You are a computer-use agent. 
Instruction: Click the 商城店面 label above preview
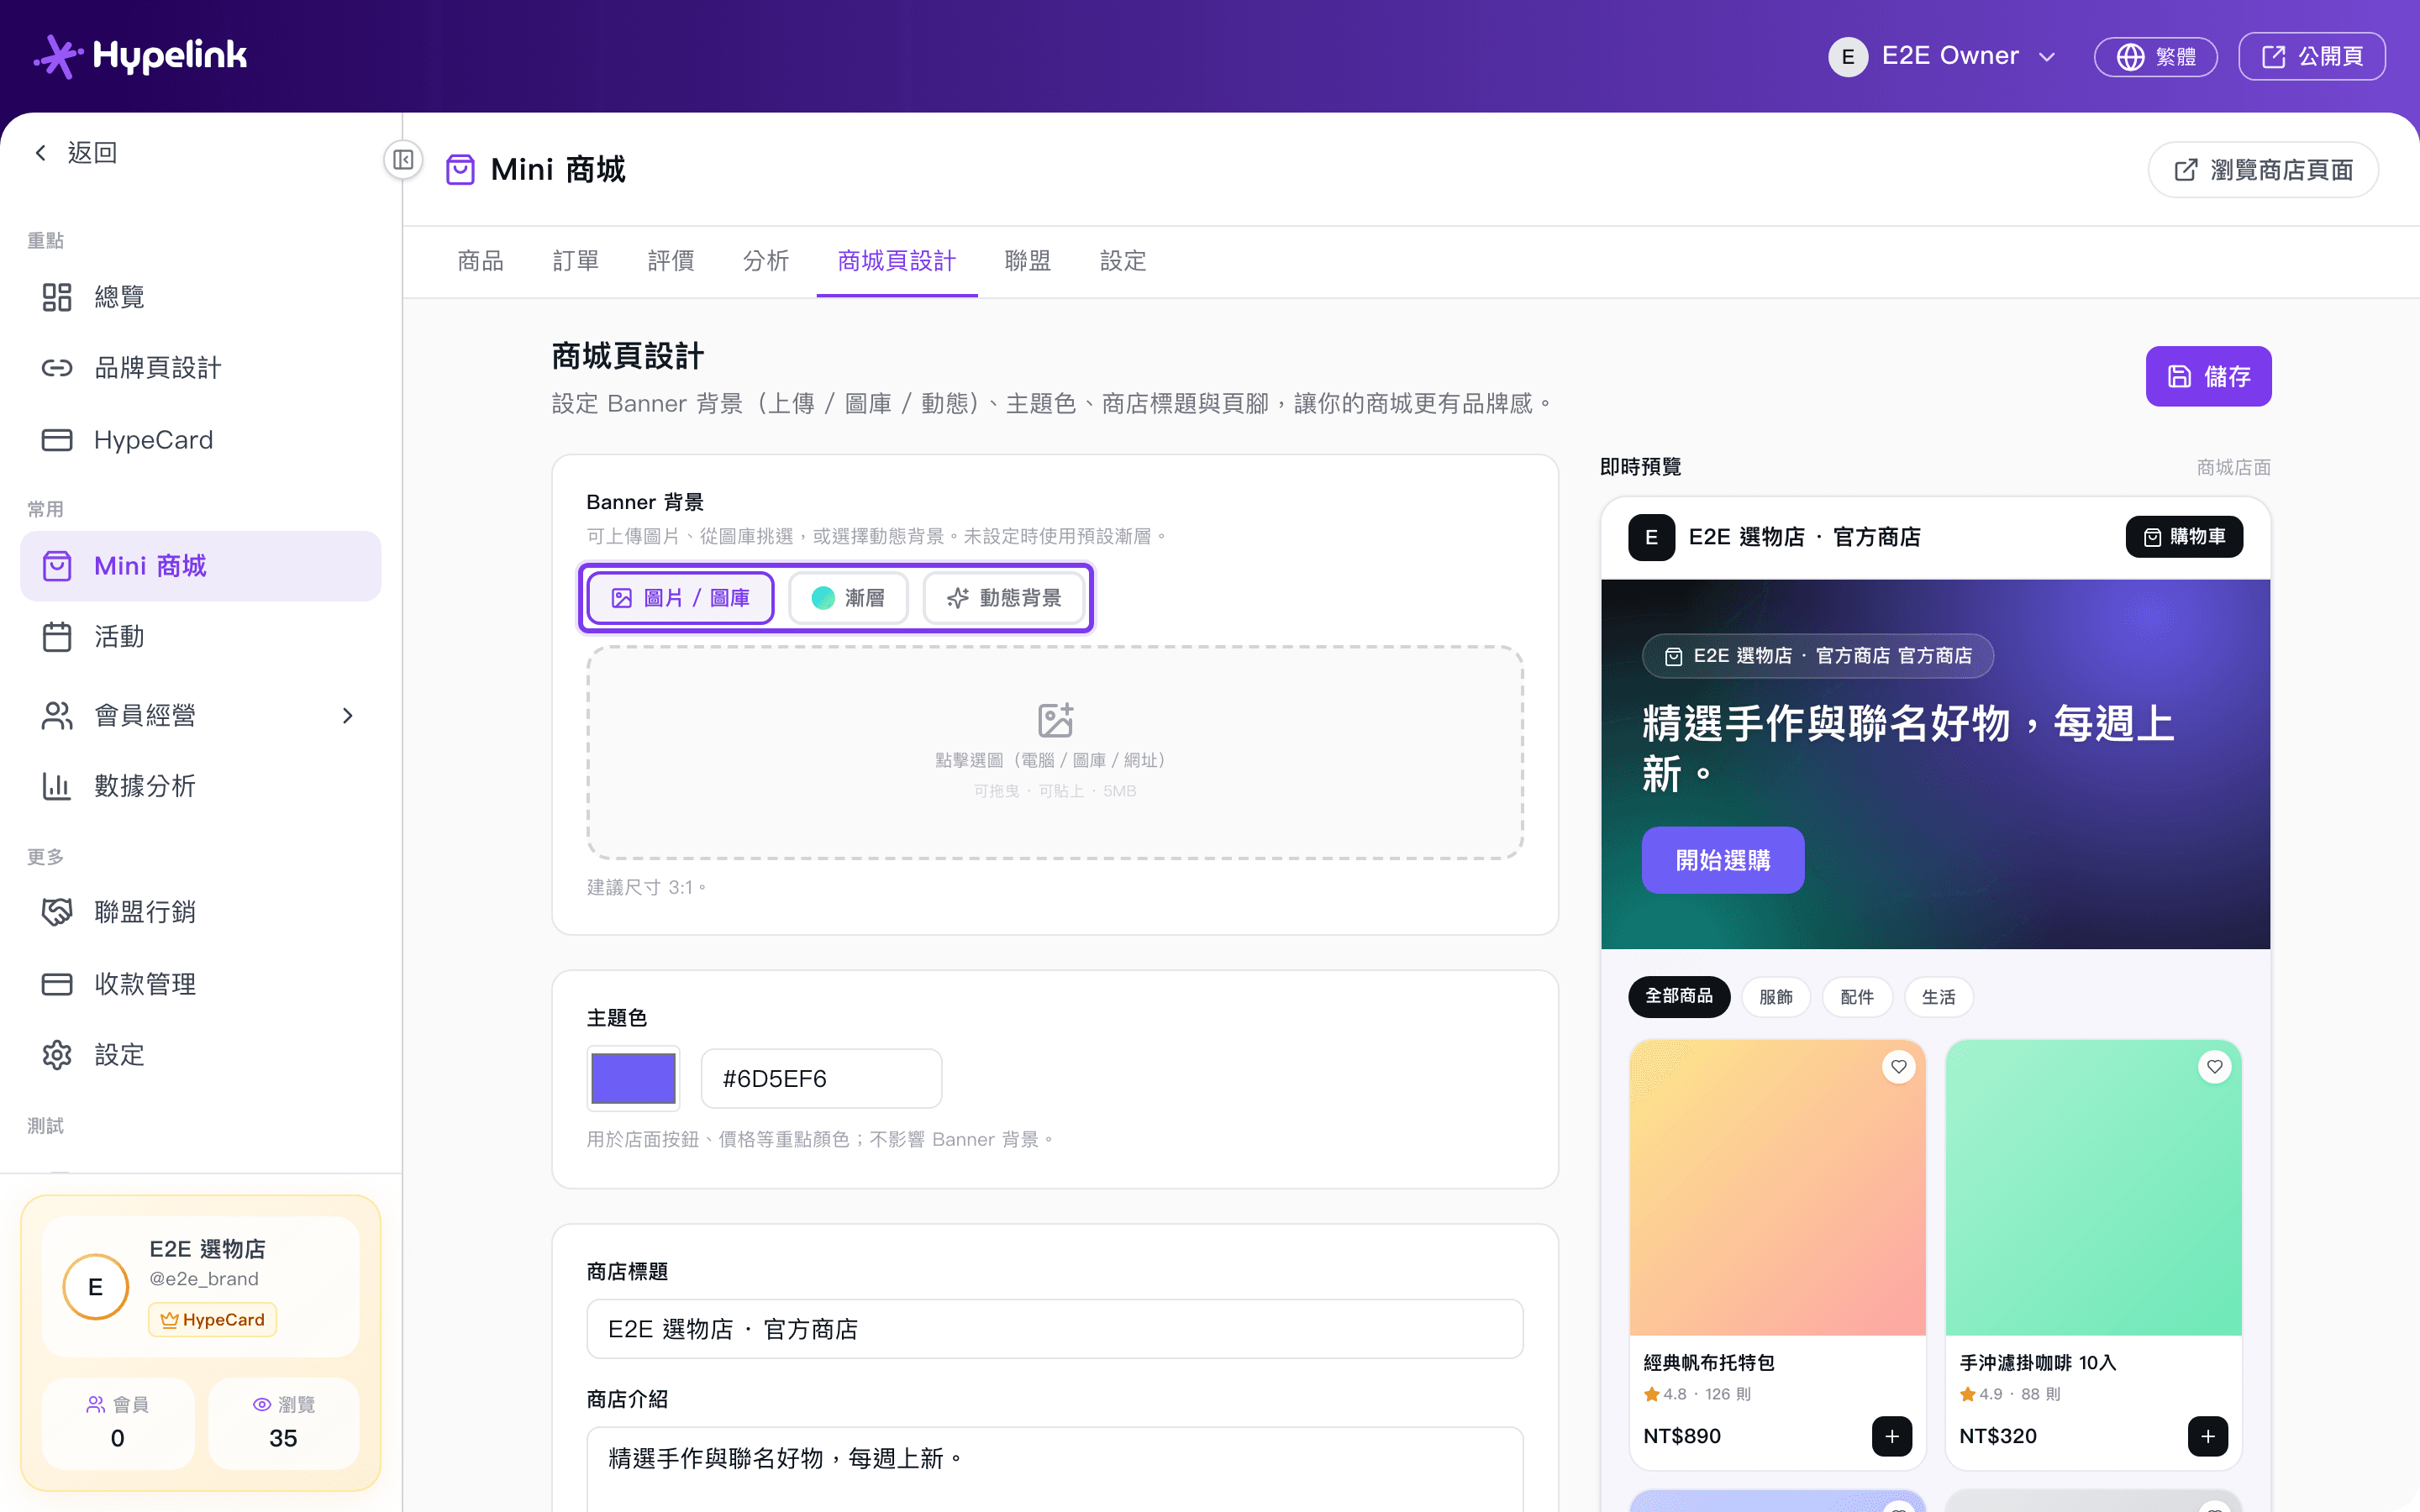2234,467
